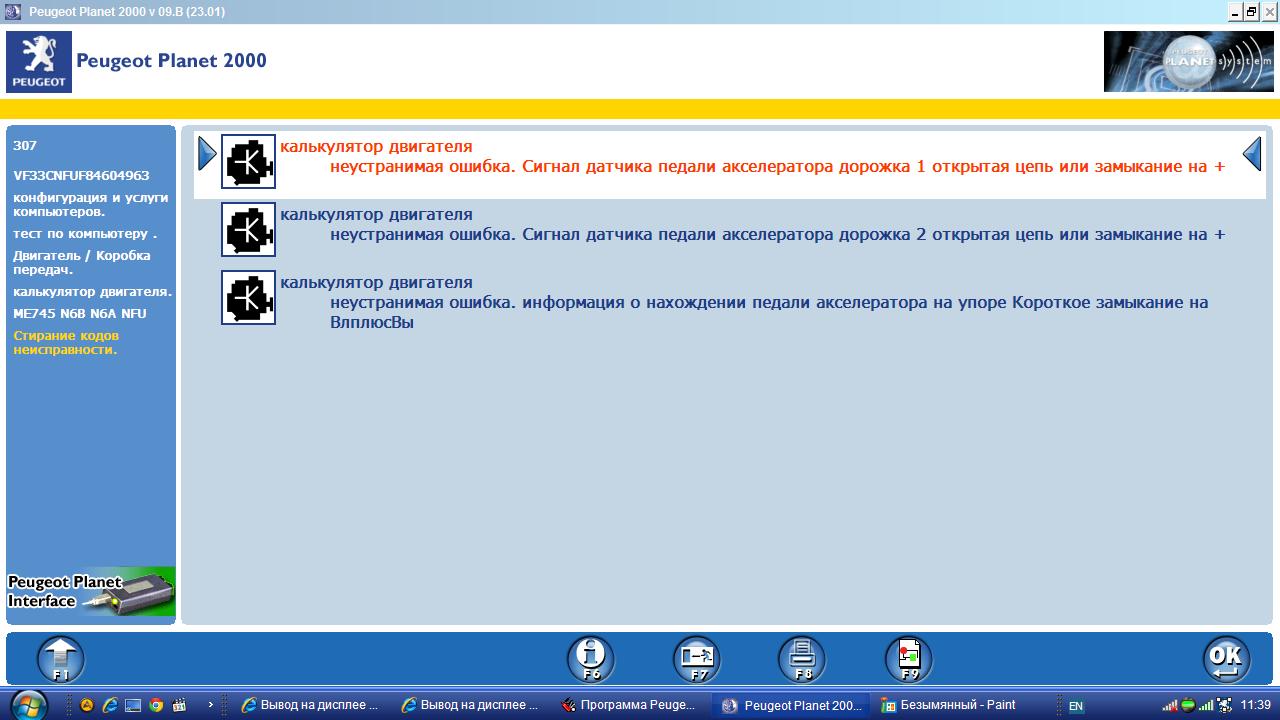
Task: Click the F9 report document button
Action: point(909,660)
